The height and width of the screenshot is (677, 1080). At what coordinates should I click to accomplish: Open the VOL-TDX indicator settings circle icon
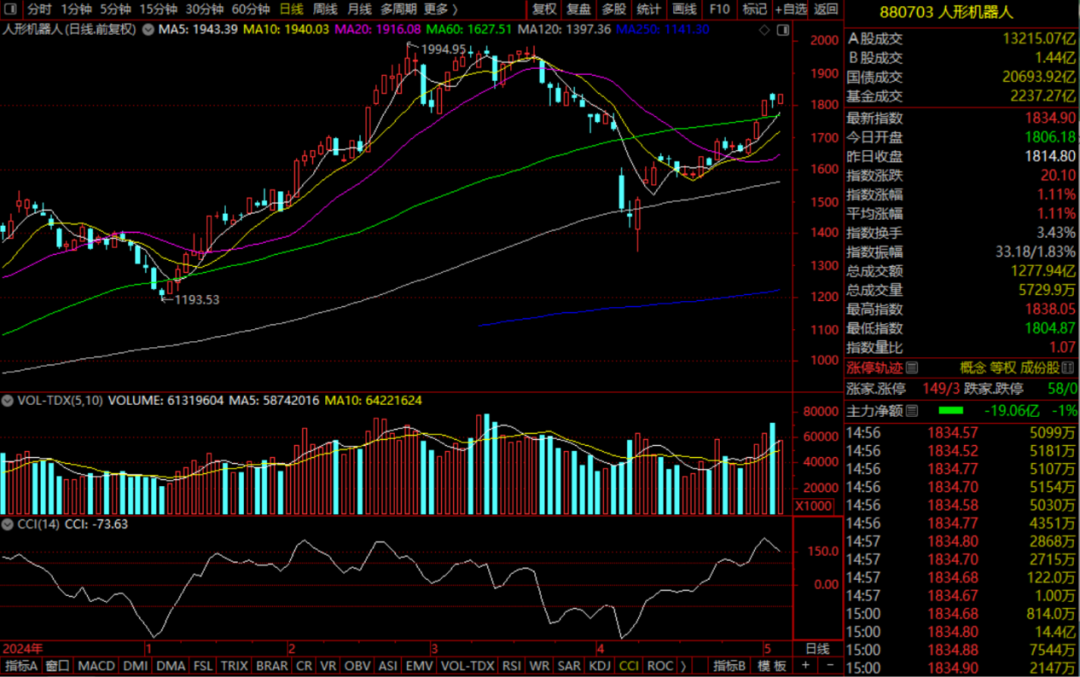point(9,400)
